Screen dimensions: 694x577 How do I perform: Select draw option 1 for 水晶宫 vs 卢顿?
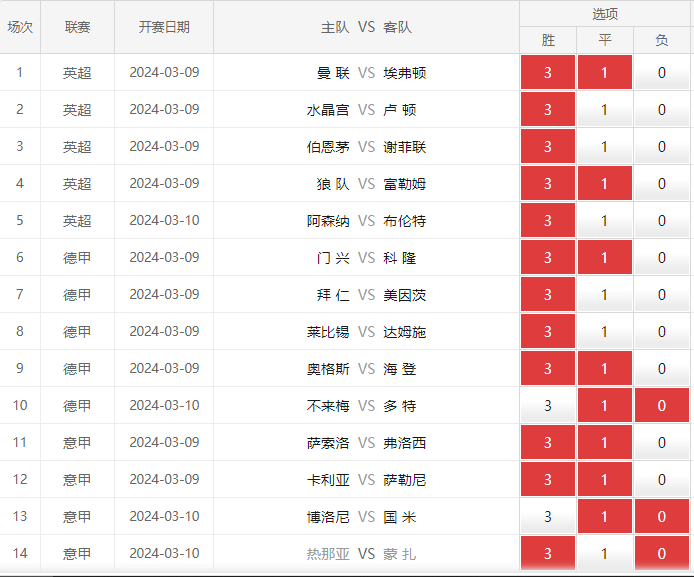(605, 109)
